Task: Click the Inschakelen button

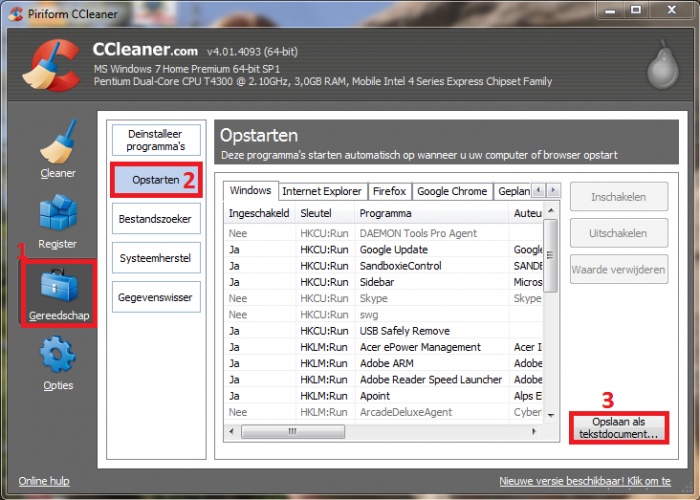Action: click(x=619, y=196)
